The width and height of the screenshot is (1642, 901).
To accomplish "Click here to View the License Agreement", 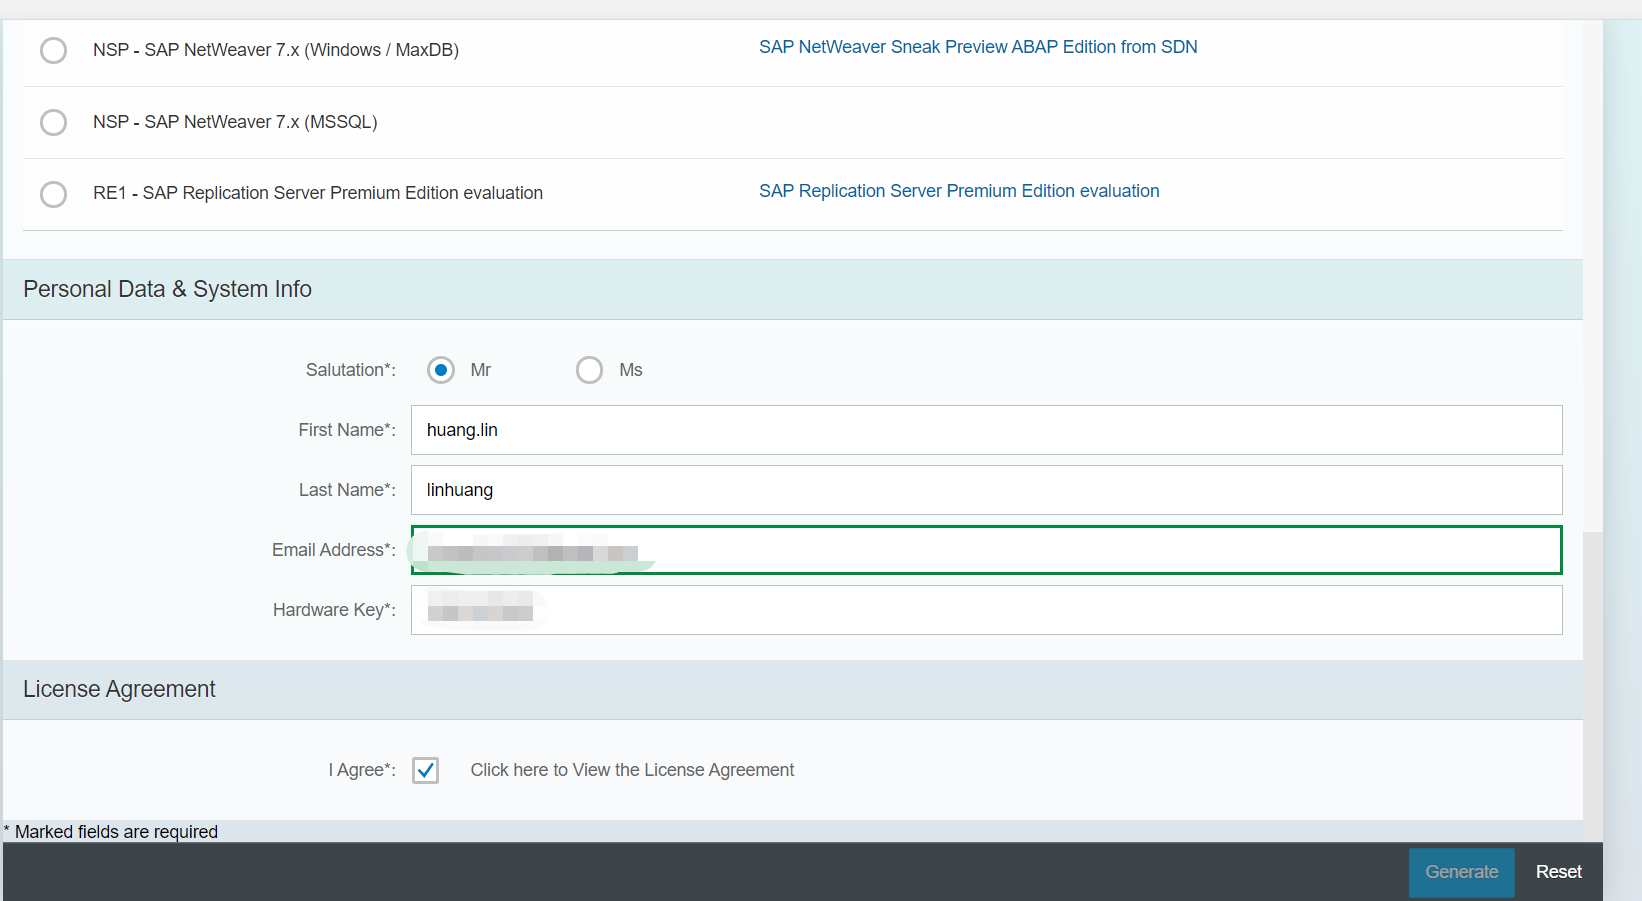I will pyautogui.click(x=632, y=770).
